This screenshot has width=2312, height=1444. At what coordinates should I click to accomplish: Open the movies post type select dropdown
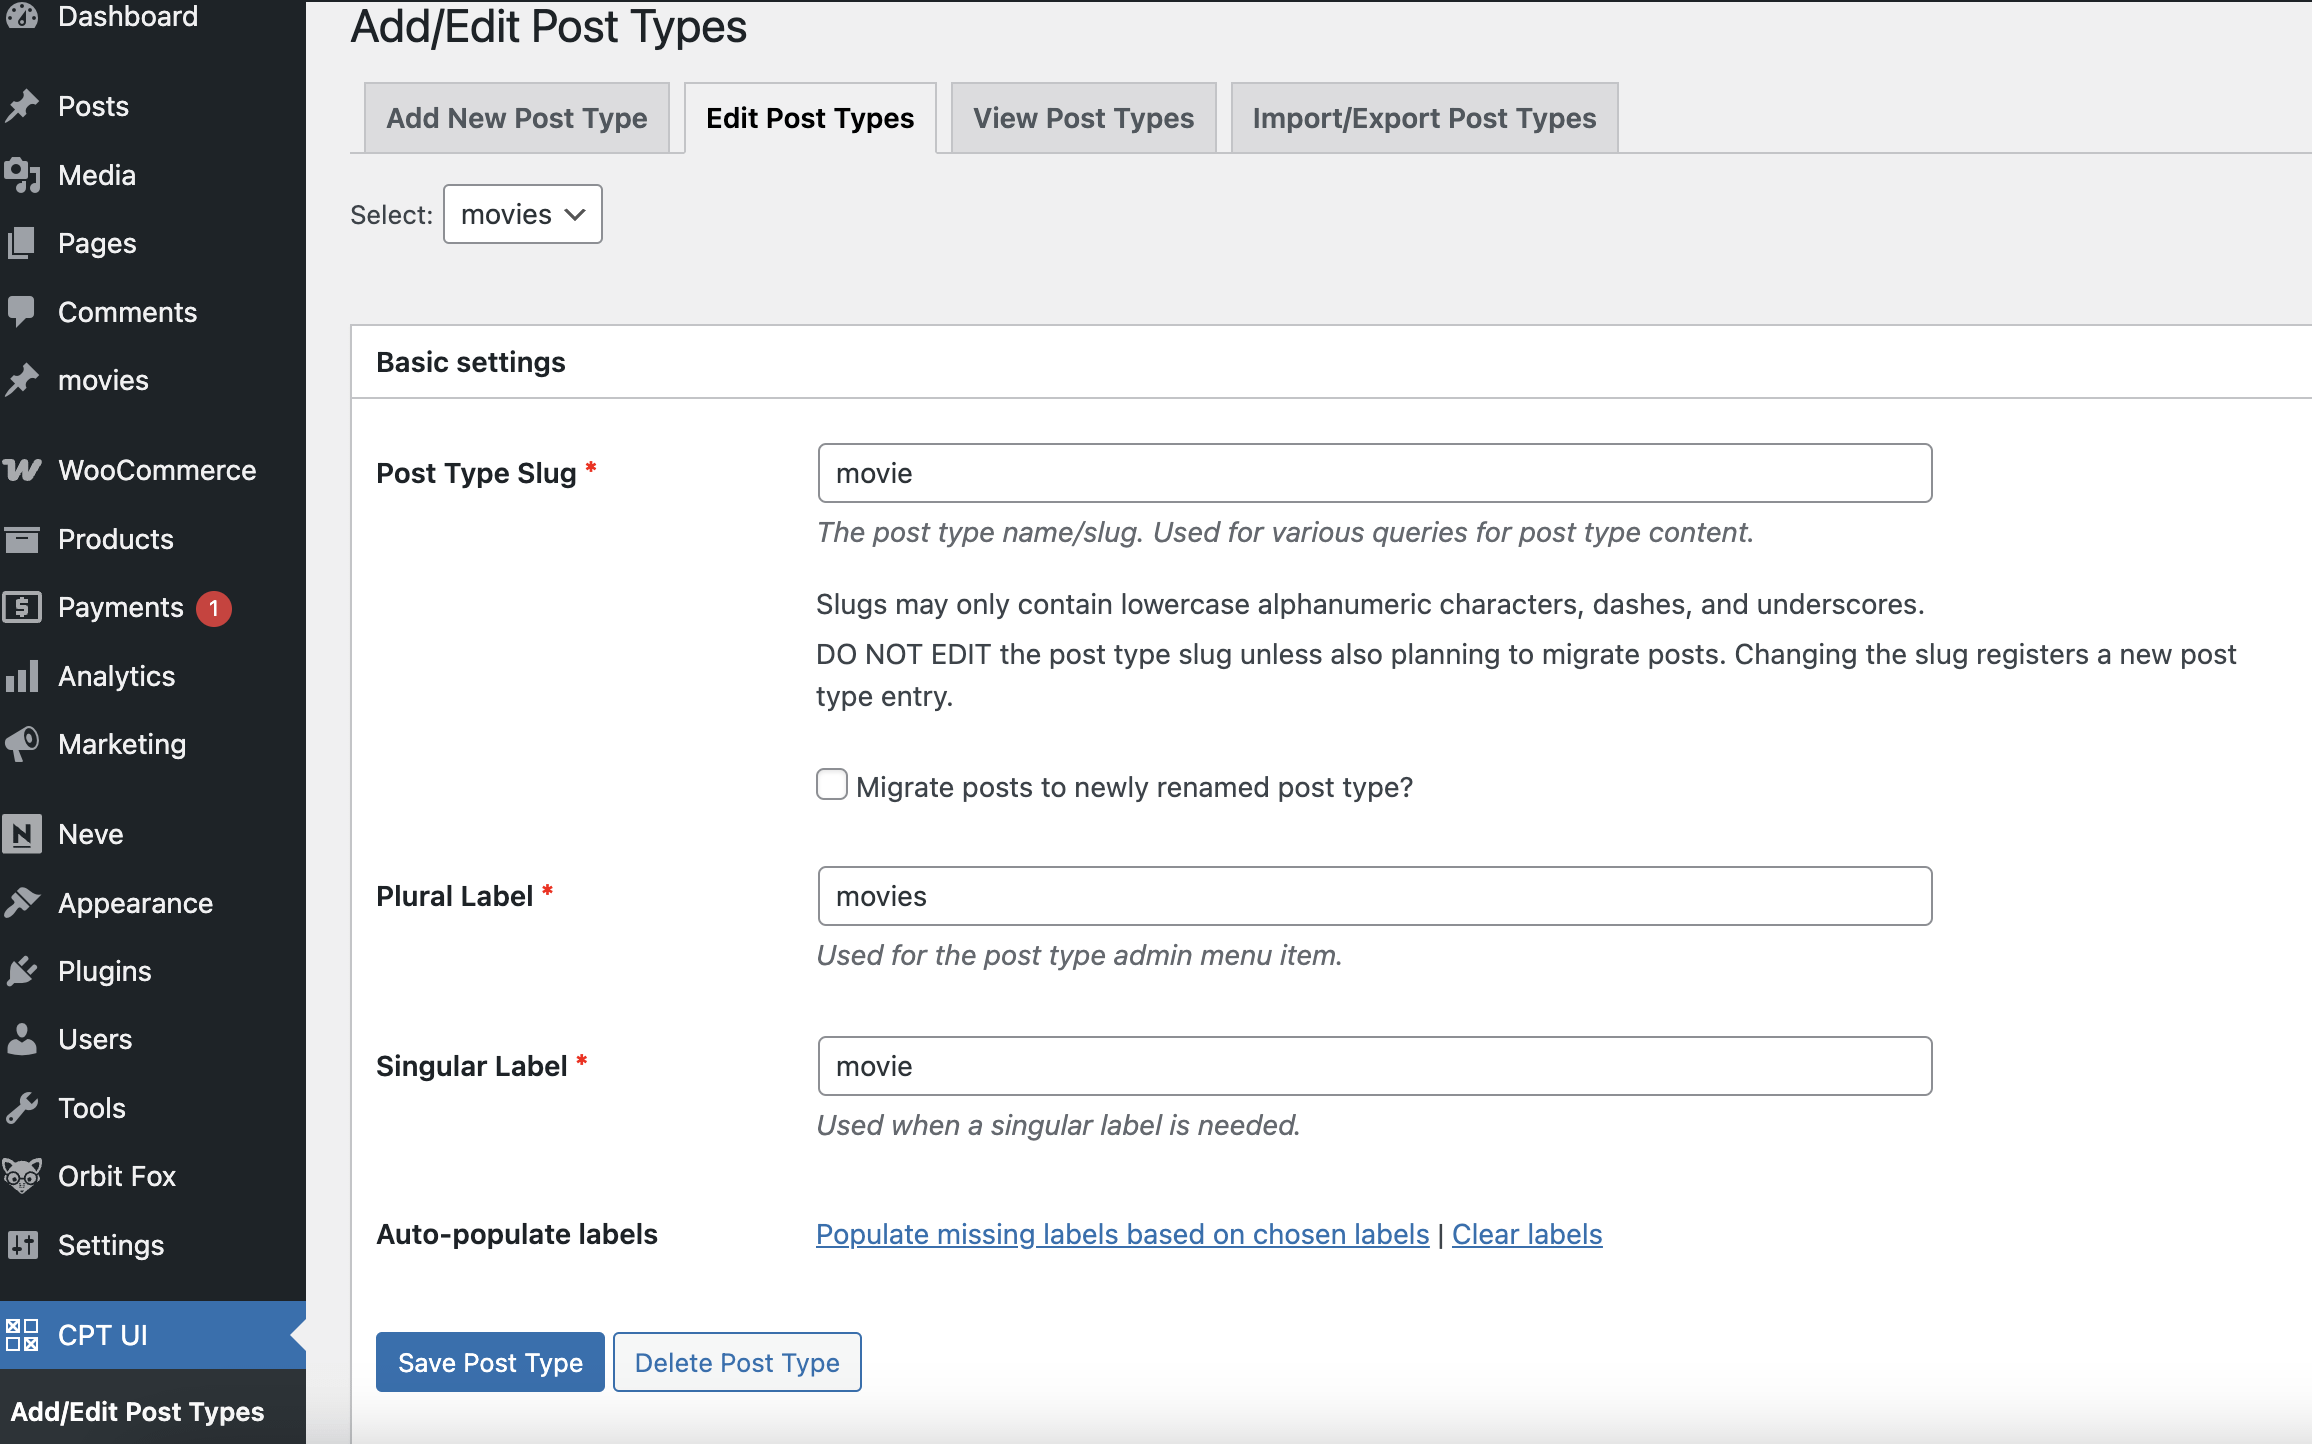point(522,214)
